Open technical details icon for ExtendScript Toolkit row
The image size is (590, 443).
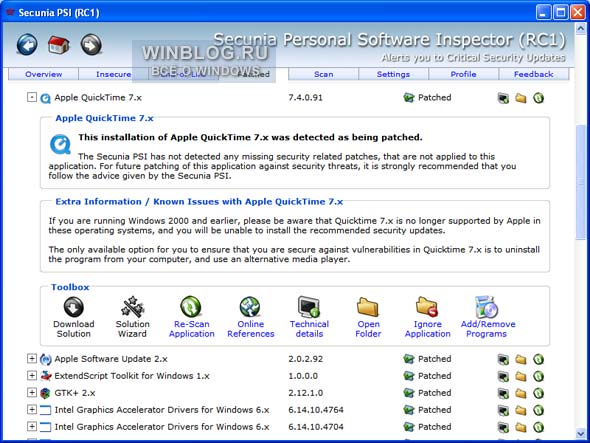point(503,376)
